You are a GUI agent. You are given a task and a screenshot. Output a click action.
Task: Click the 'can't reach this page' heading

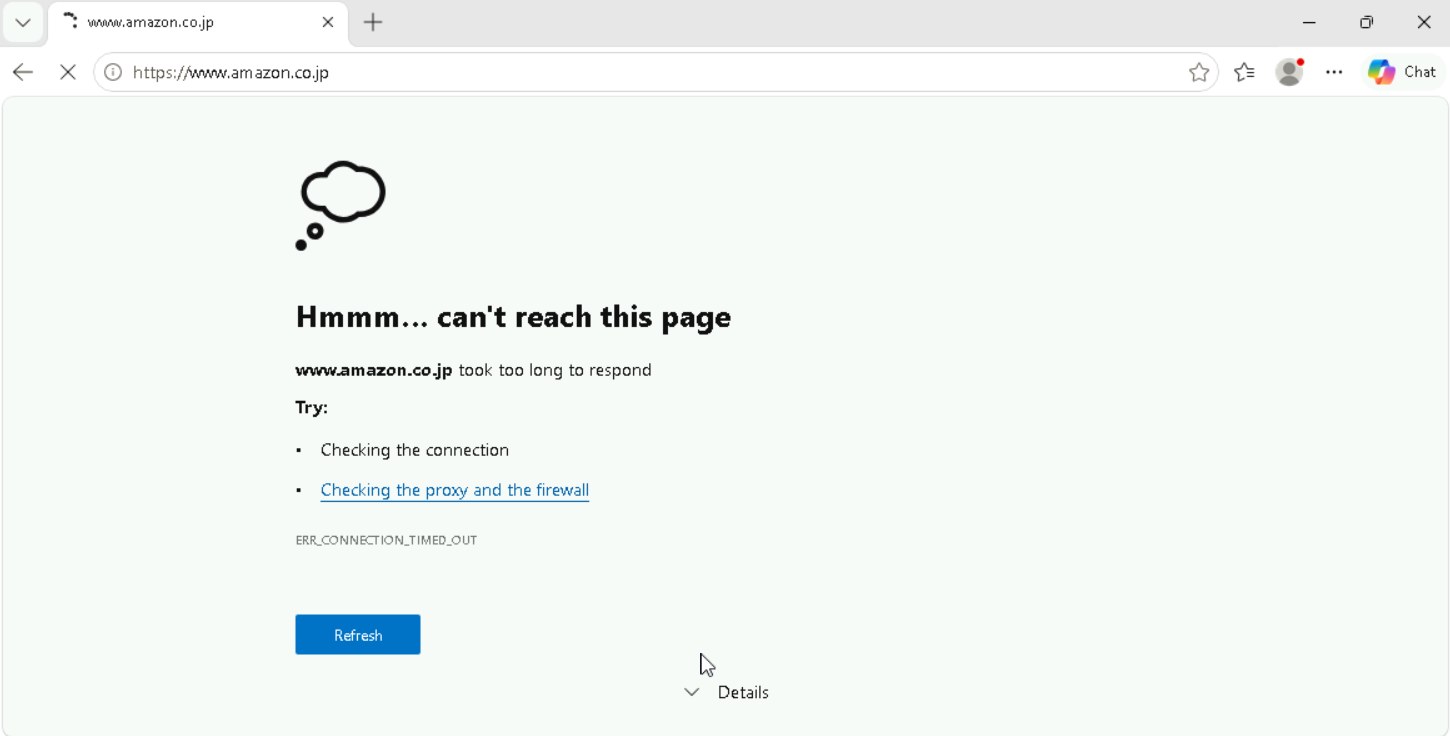point(513,317)
